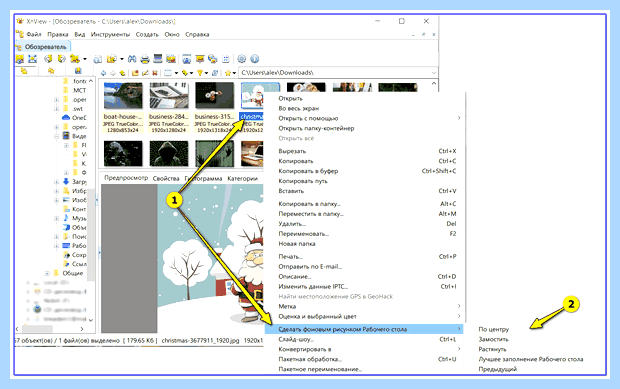Click folder tree scrollbar down arrow

coord(91,320)
